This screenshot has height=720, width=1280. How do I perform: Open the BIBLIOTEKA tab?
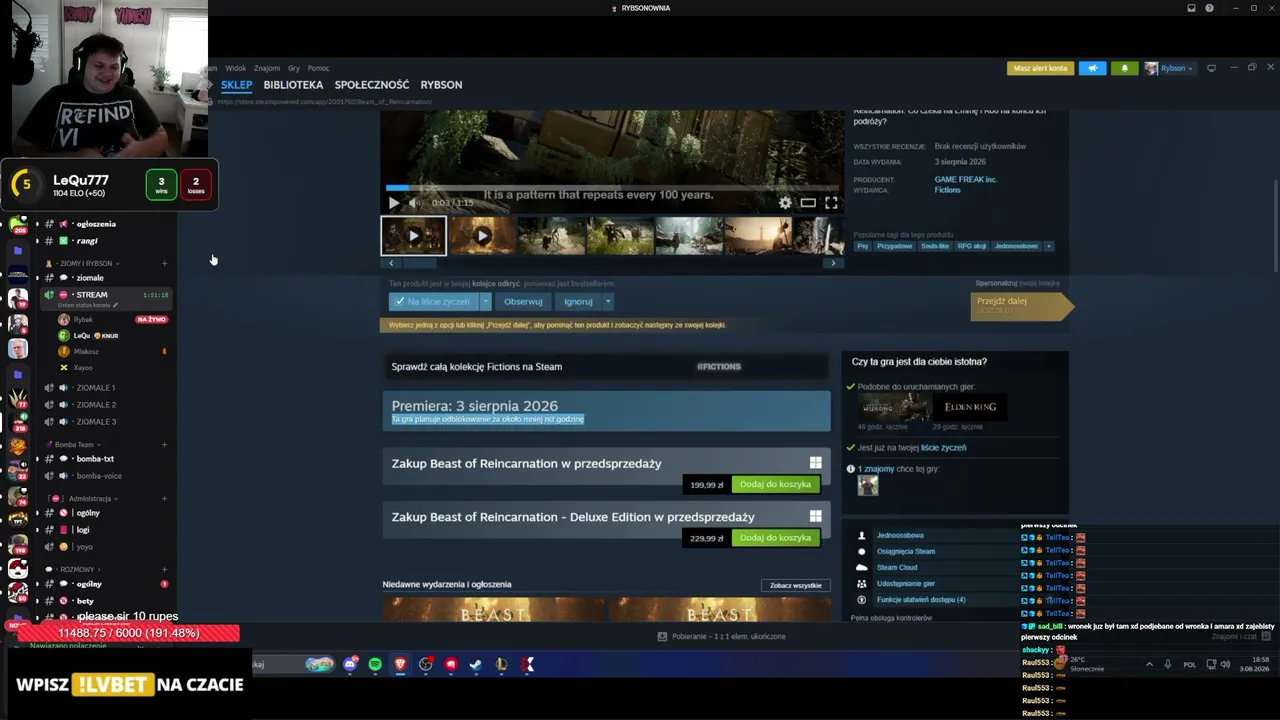(293, 85)
